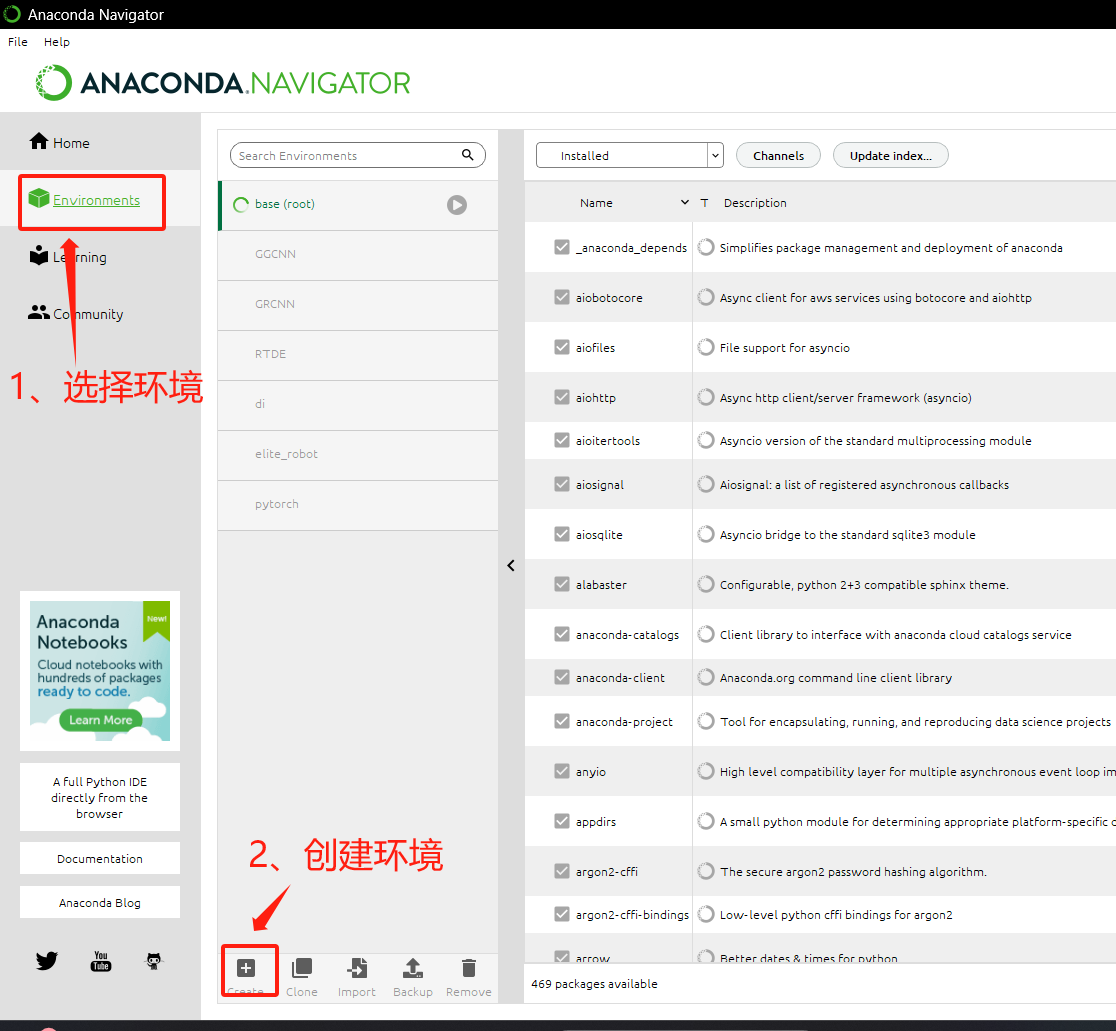This screenshot has width=1116, height=1031.
Task: Open the Help menu
Action: click(57, 42)
